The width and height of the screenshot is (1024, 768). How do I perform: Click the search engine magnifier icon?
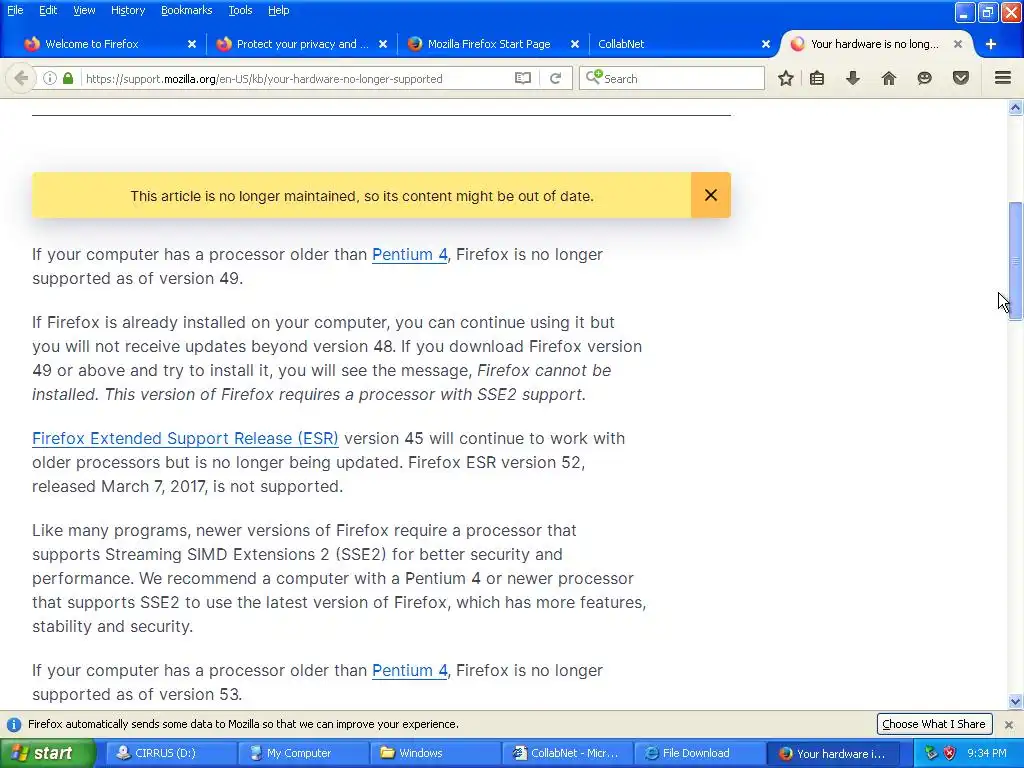pyautogui.click(x=593, y=78)
